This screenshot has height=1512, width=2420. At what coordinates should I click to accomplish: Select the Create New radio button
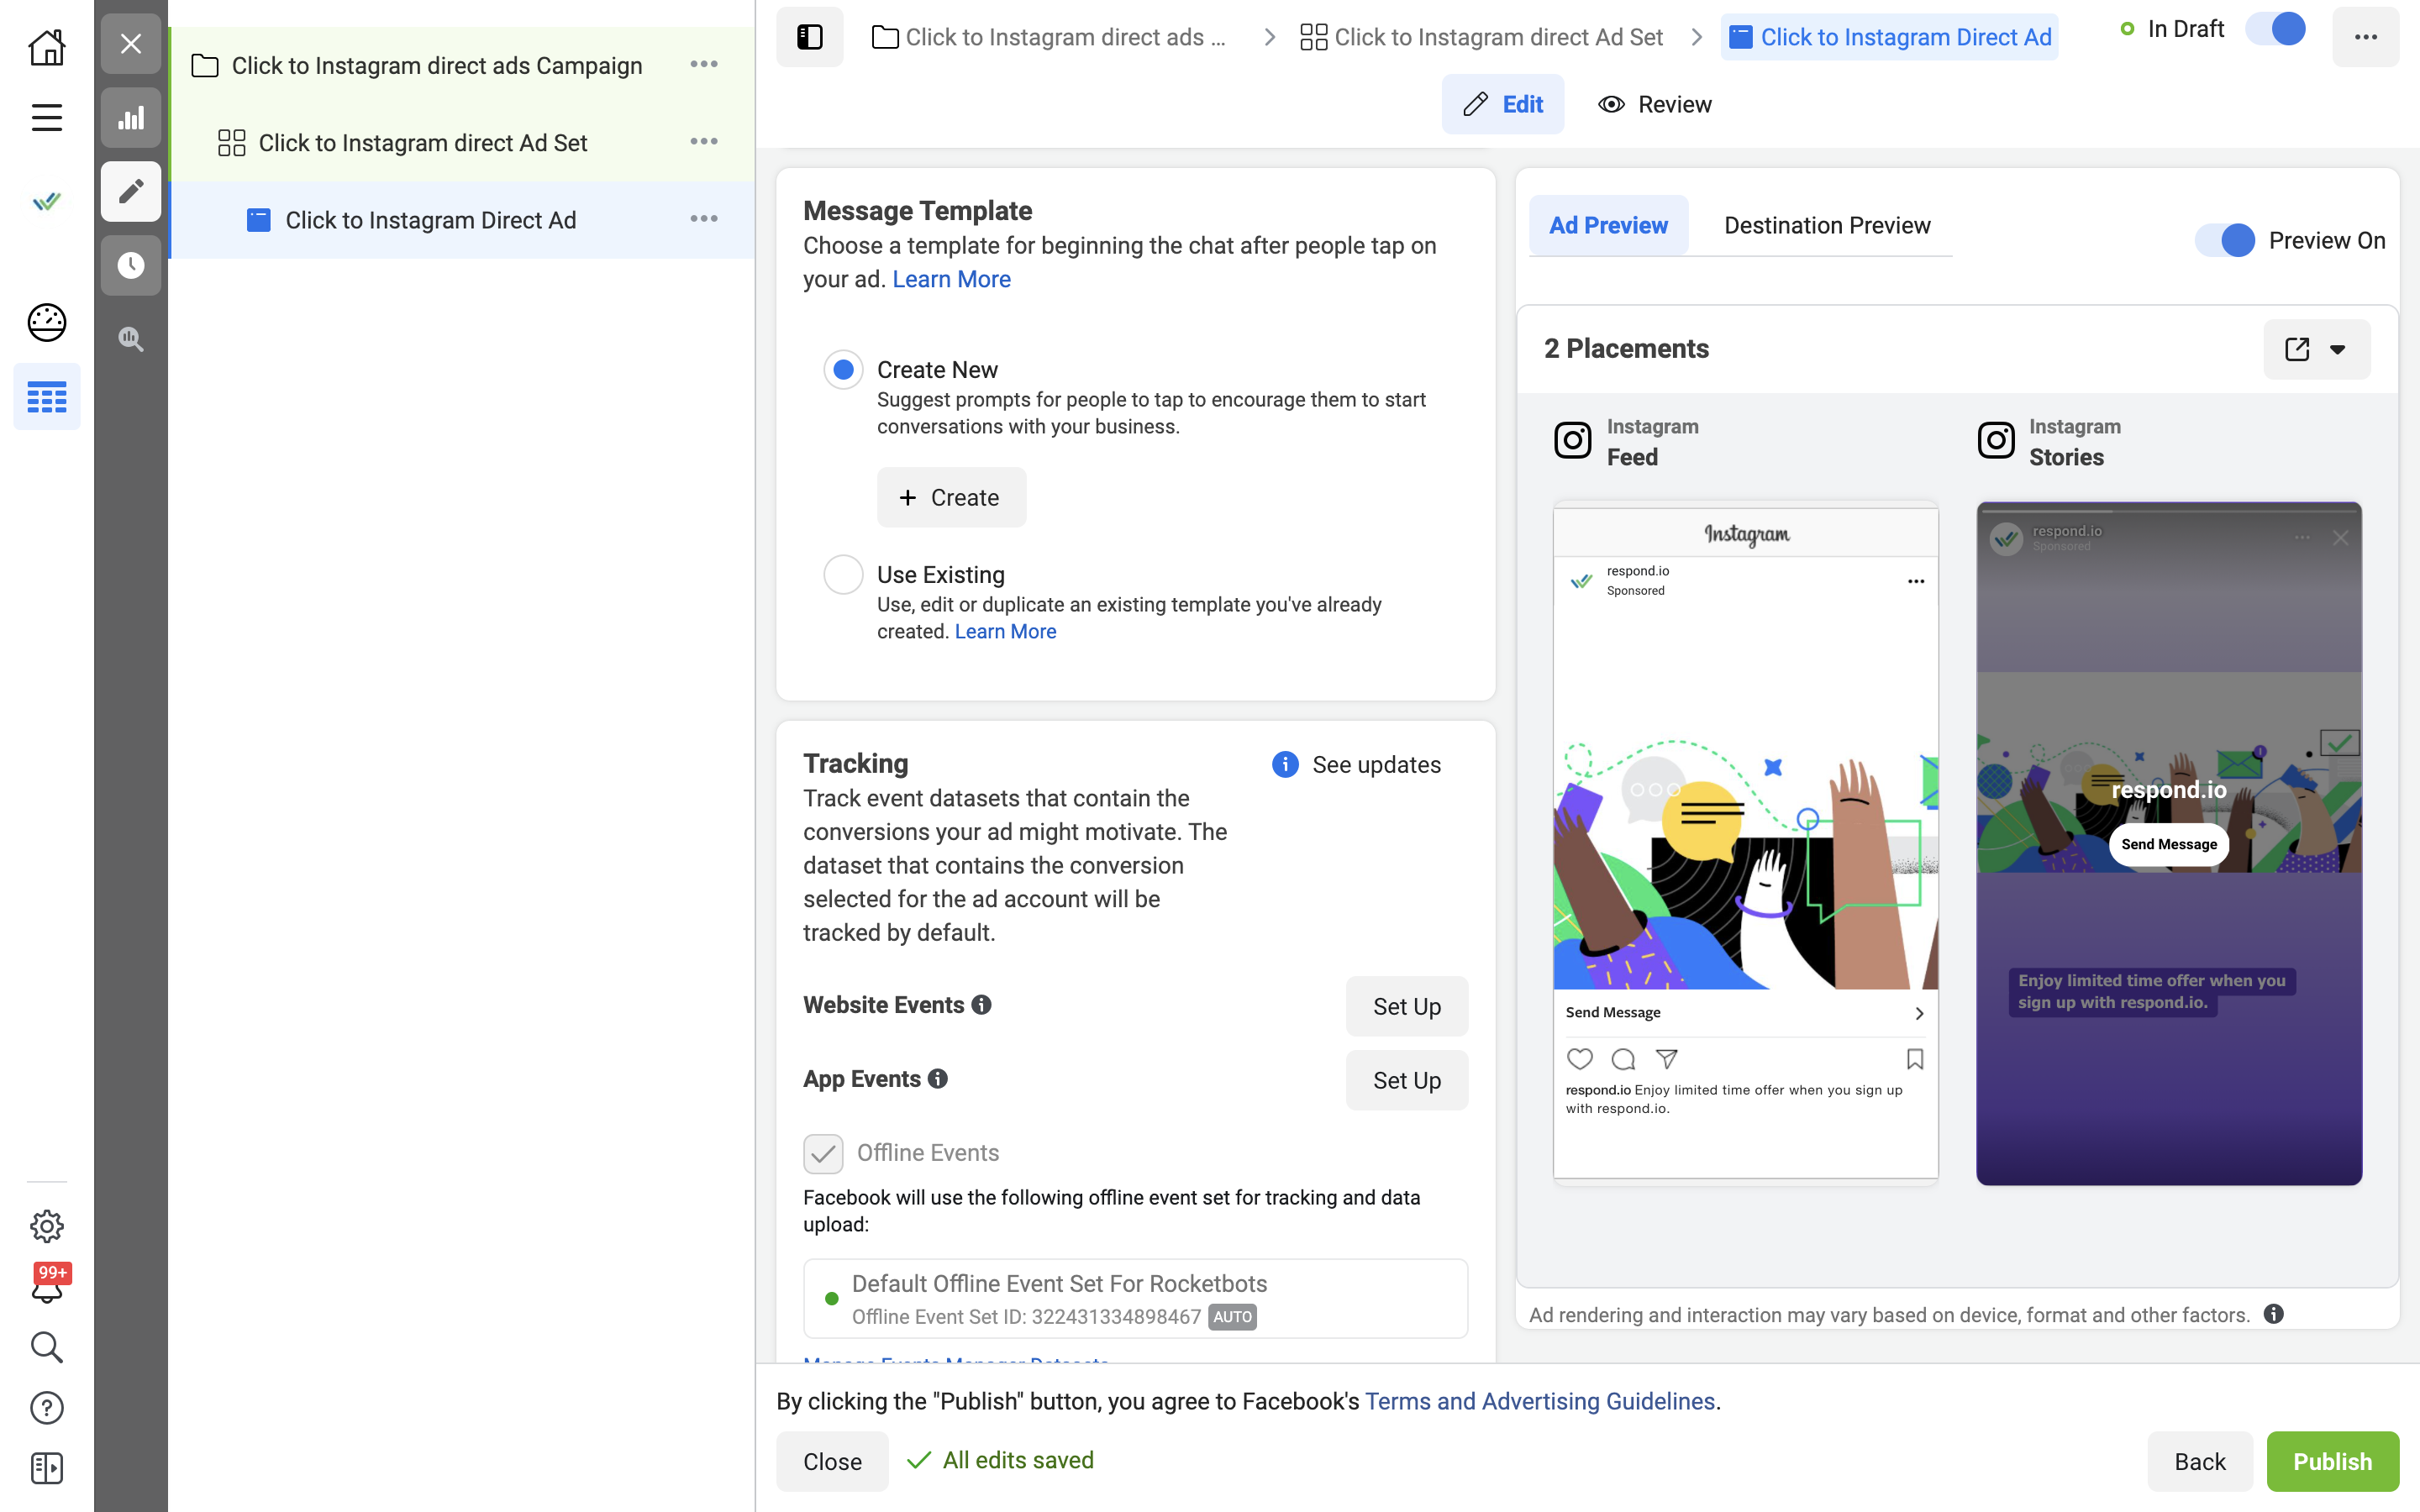[x=844, y=370]
